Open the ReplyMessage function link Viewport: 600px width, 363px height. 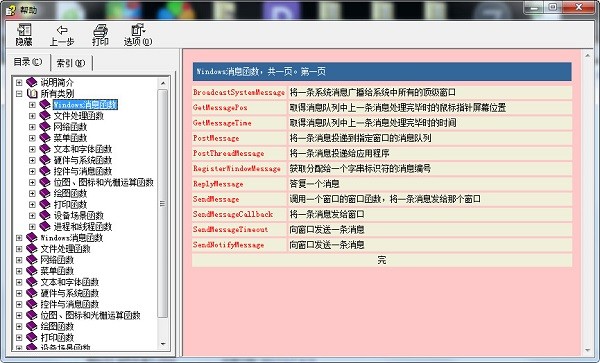point(218,184)
